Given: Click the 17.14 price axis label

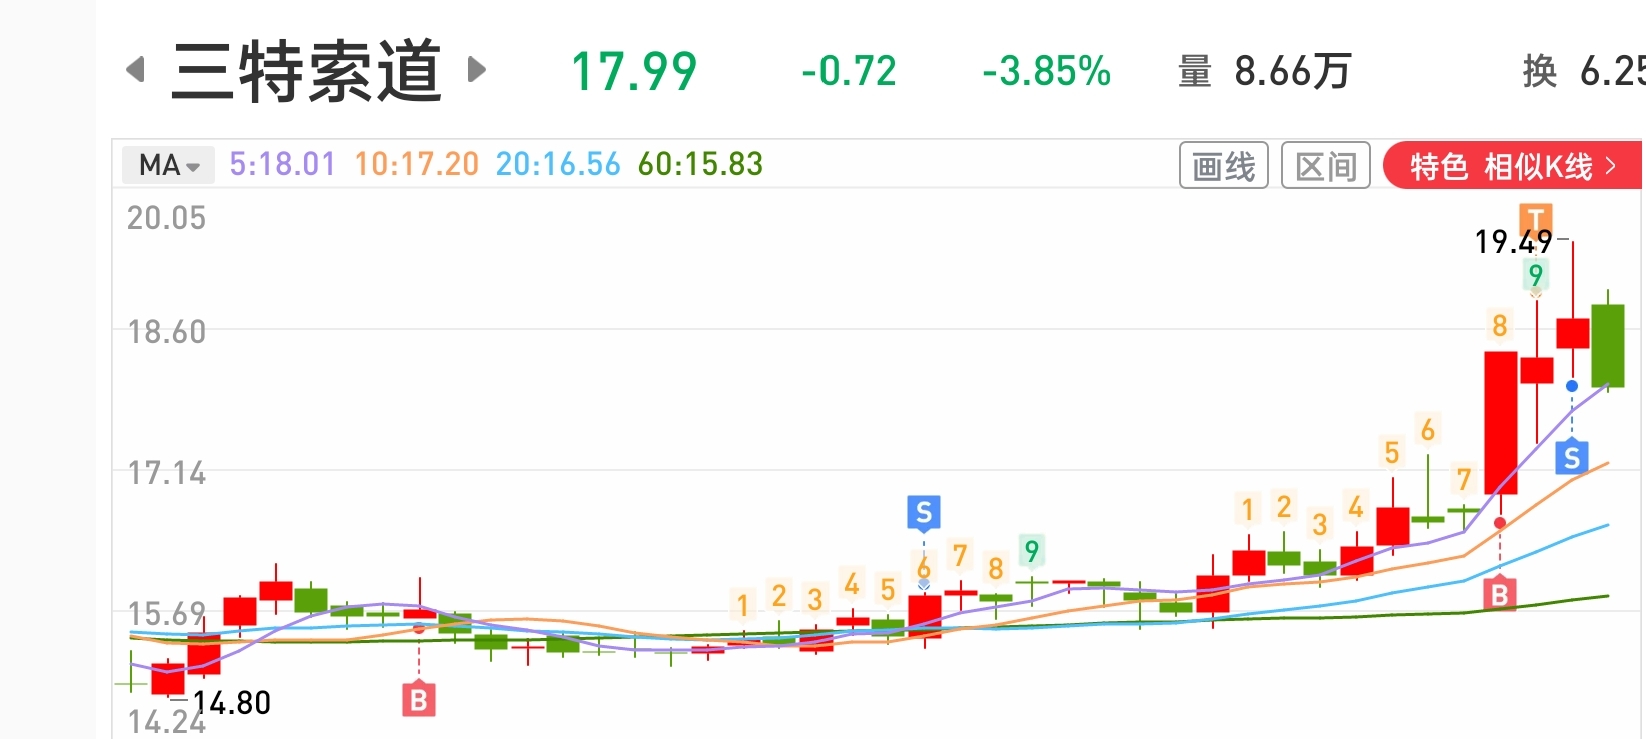Looking at the screenshot, I should click(166, 473).
